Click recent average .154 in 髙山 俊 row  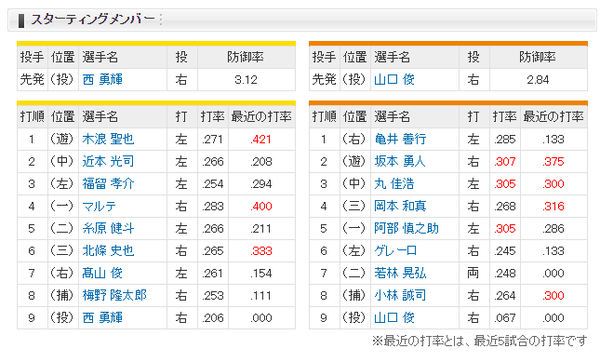pyautogui.click(x=261, y=273)
